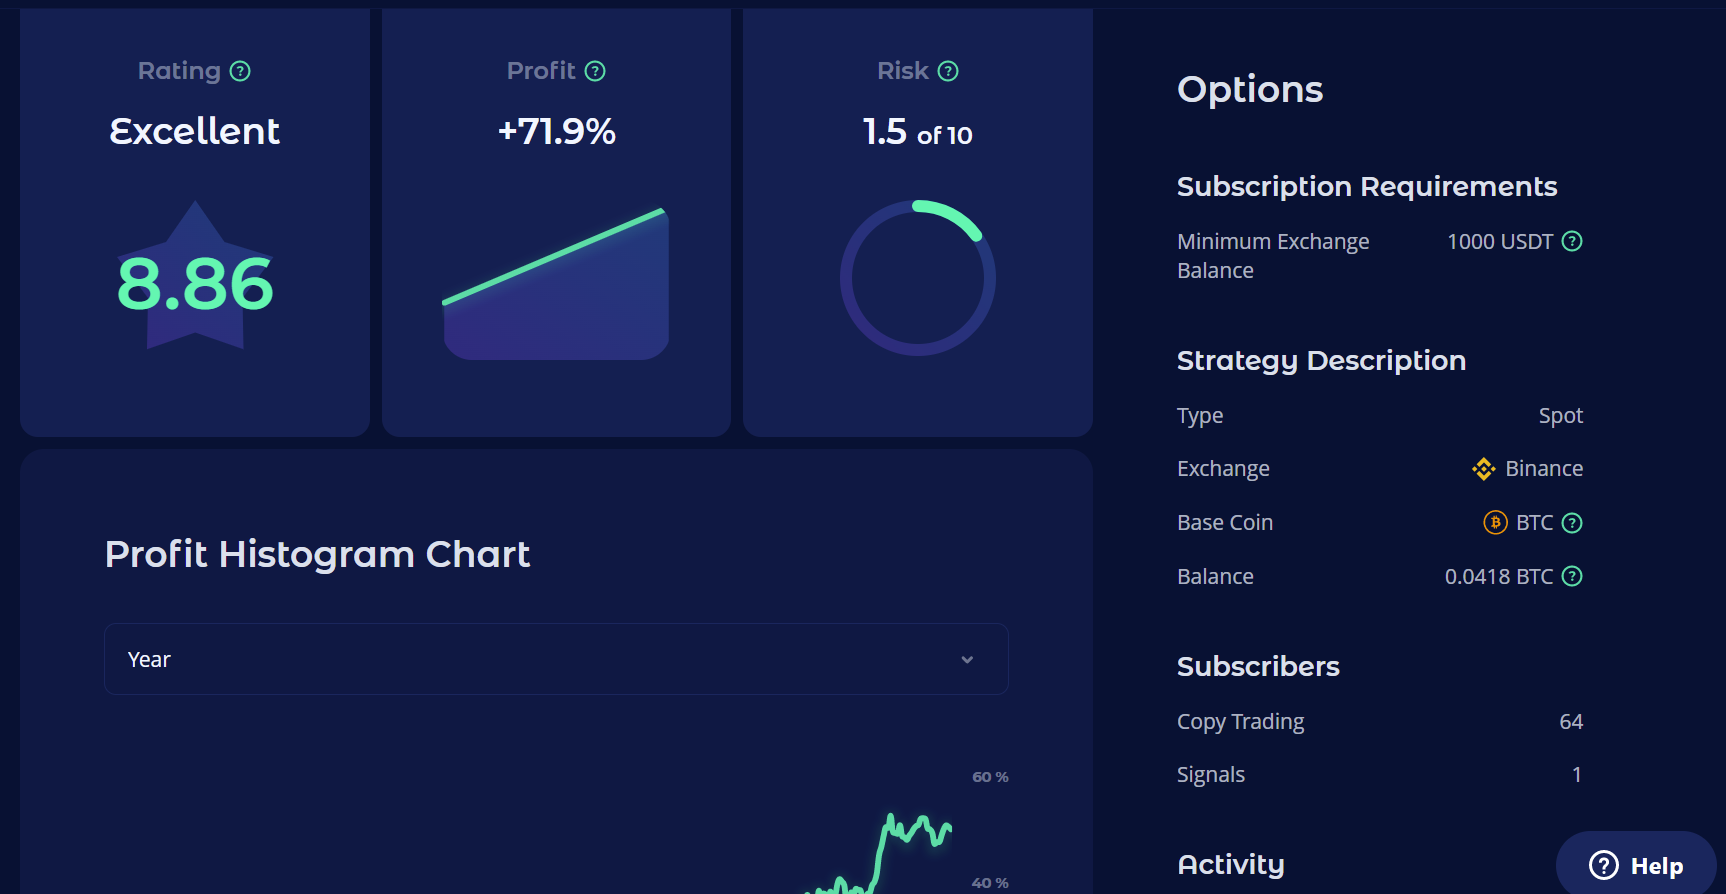This screenshot has height=894, width=1726.
Task: Click the Signals subscribers row
Action: [x=1379, y=775]
